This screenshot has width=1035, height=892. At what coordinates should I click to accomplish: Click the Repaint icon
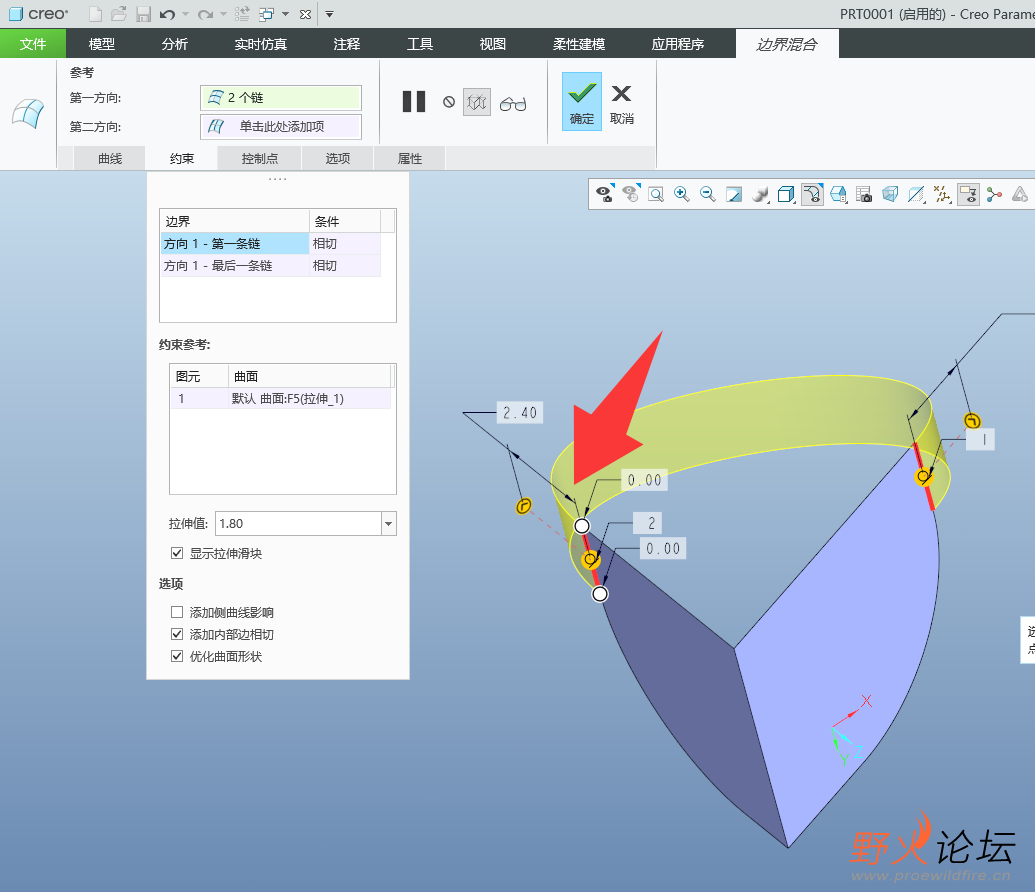(x=733, y=193)
